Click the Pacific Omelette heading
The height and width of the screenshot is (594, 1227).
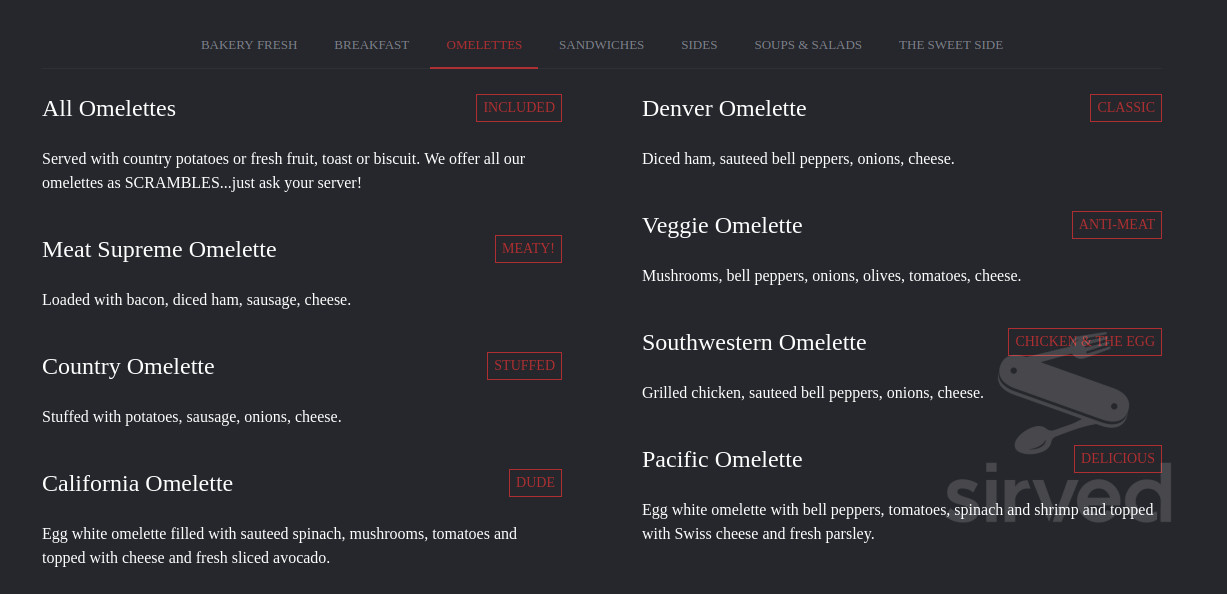tap(722, 459)
